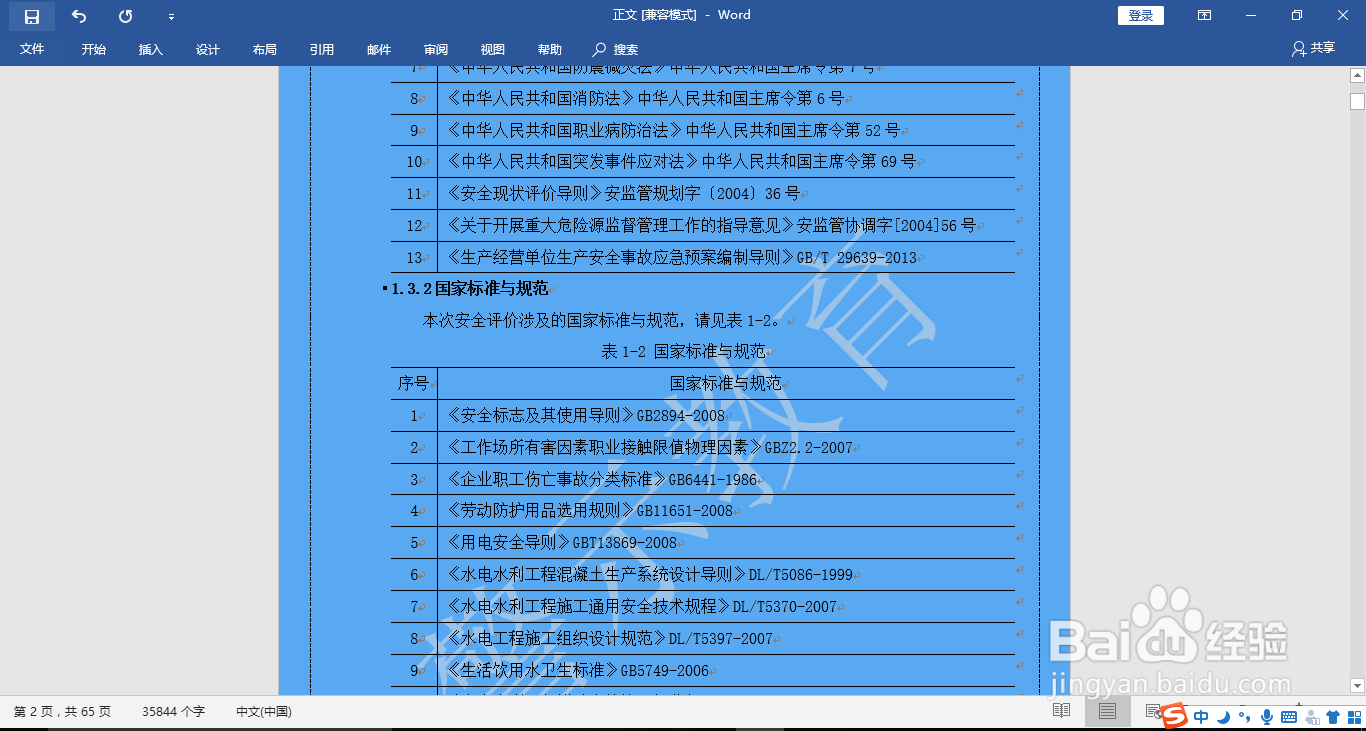
Task: Switch to the 审阅 ribbon tab
Action: pyautogui.click(x=435, y=49)
